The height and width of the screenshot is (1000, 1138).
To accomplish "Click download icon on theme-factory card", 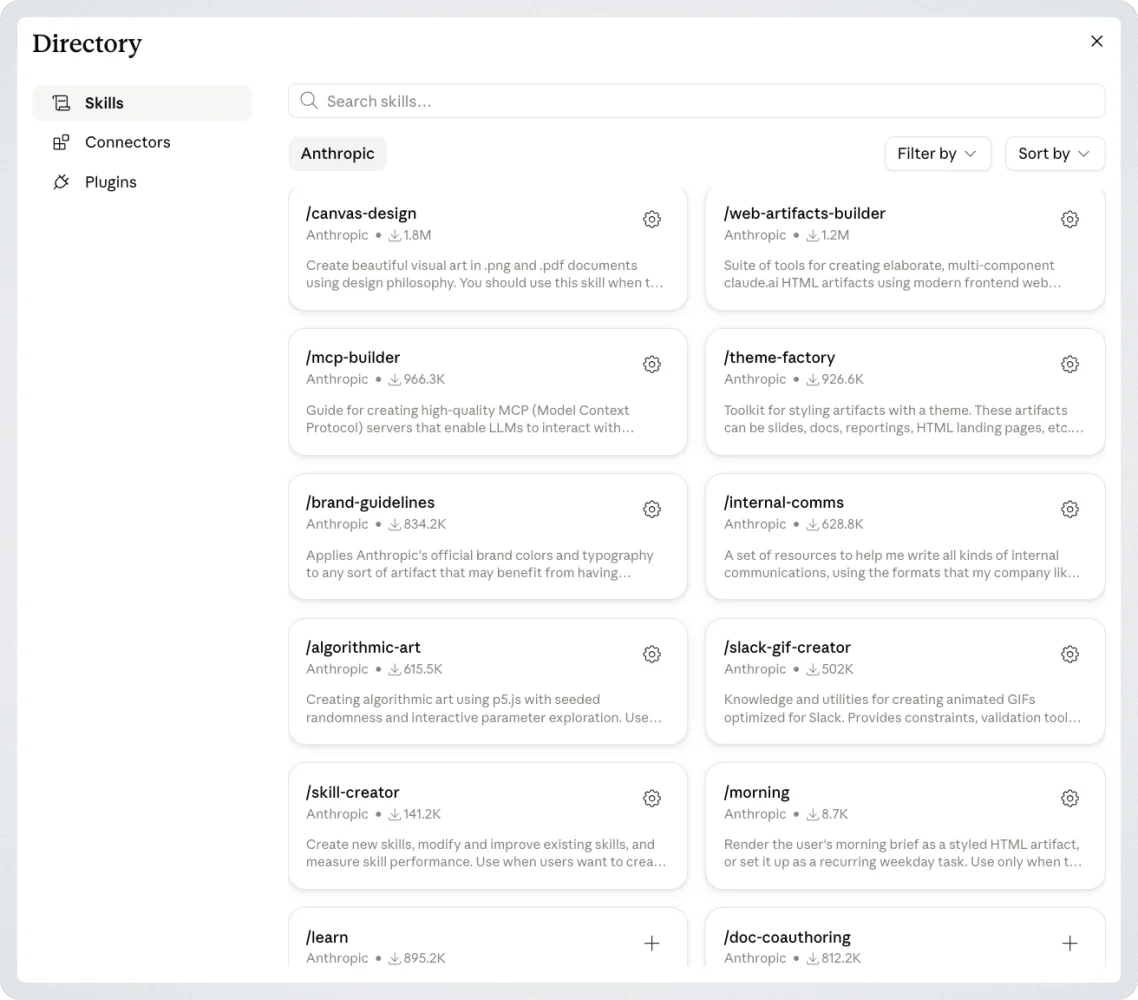I will click(x=813, y=380).
